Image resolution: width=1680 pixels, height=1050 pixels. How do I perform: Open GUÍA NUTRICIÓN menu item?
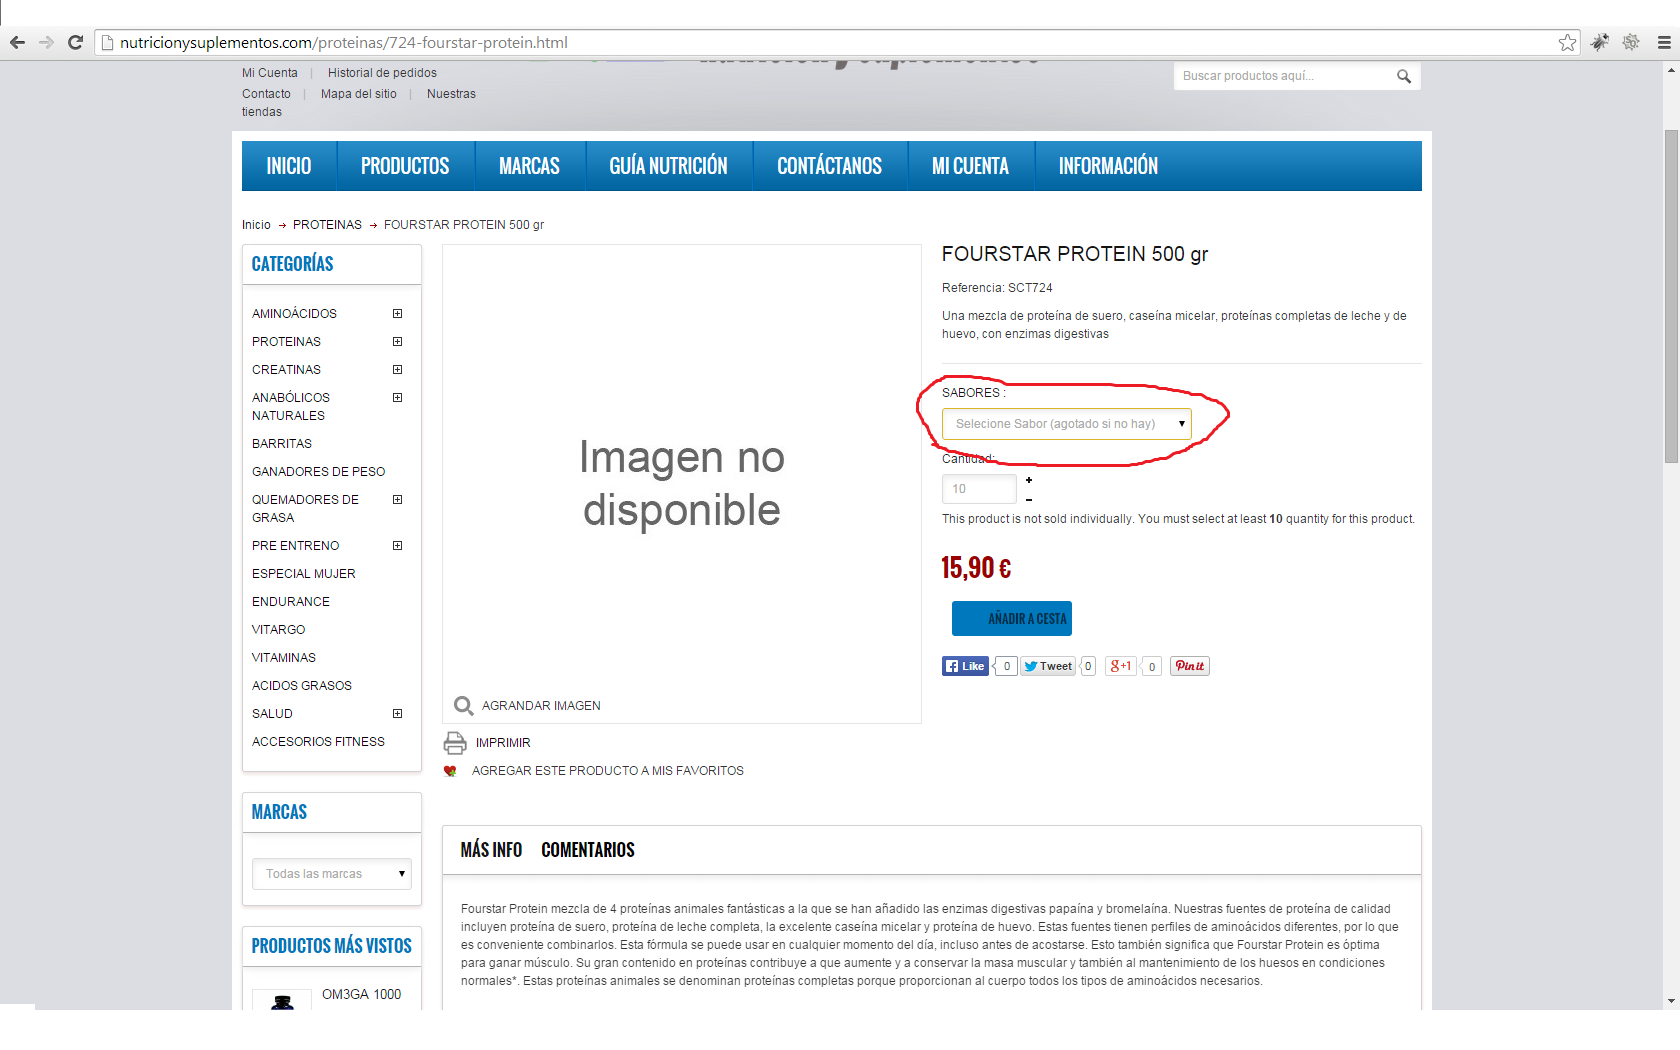669,166
